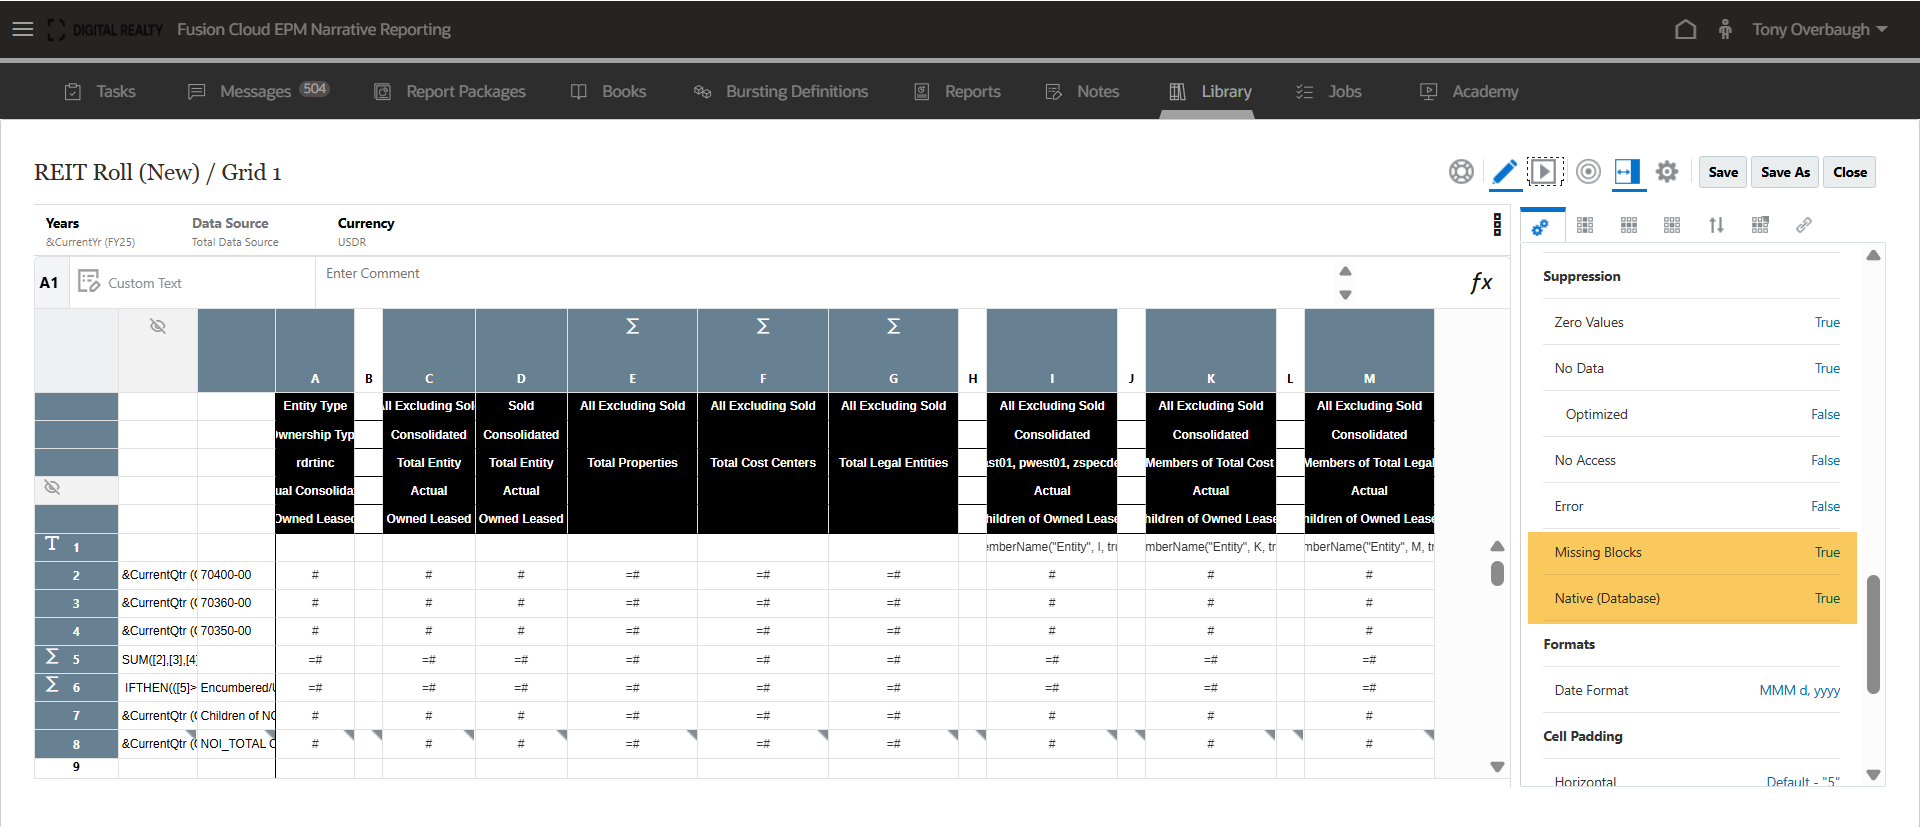
Task: Go to the Home icon
Action: pos(1685,29)
